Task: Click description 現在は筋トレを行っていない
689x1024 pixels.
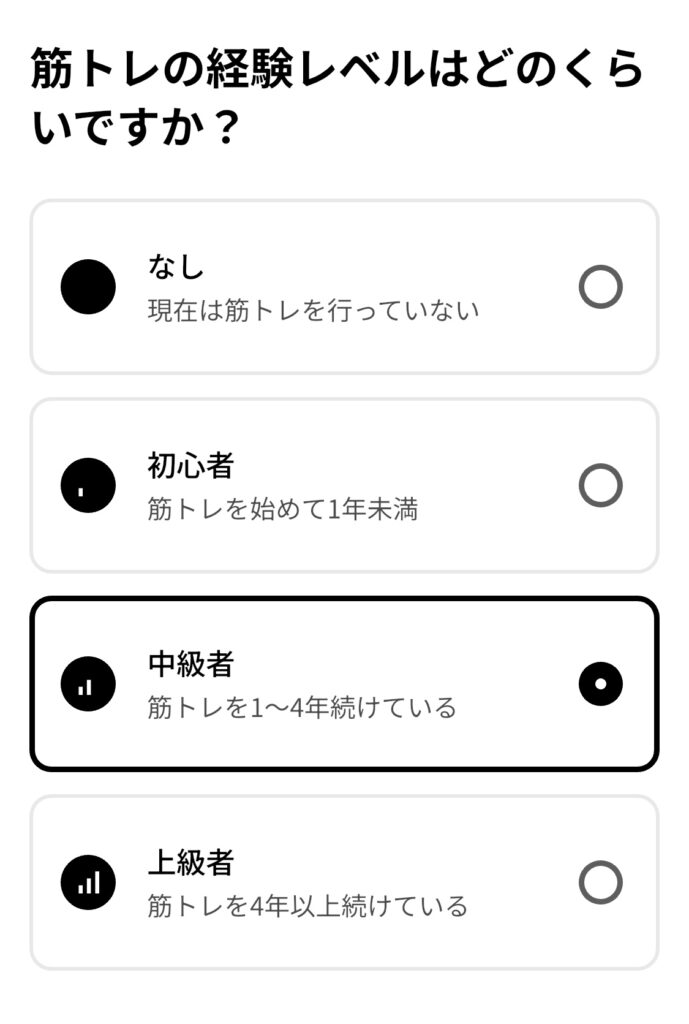Action: click(313, 311)
